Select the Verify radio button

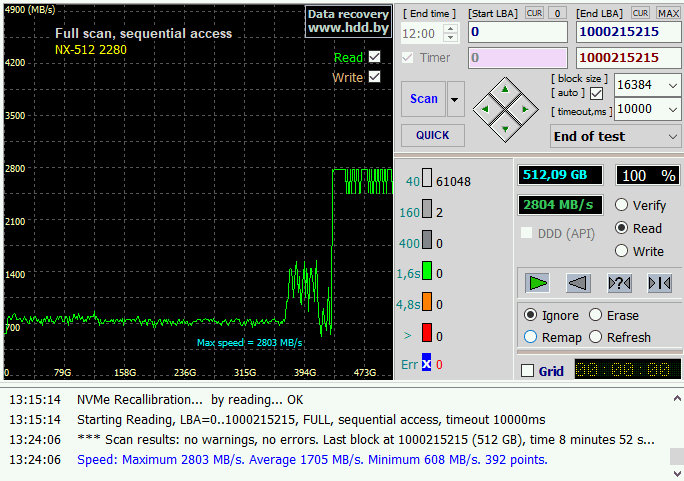621,205
